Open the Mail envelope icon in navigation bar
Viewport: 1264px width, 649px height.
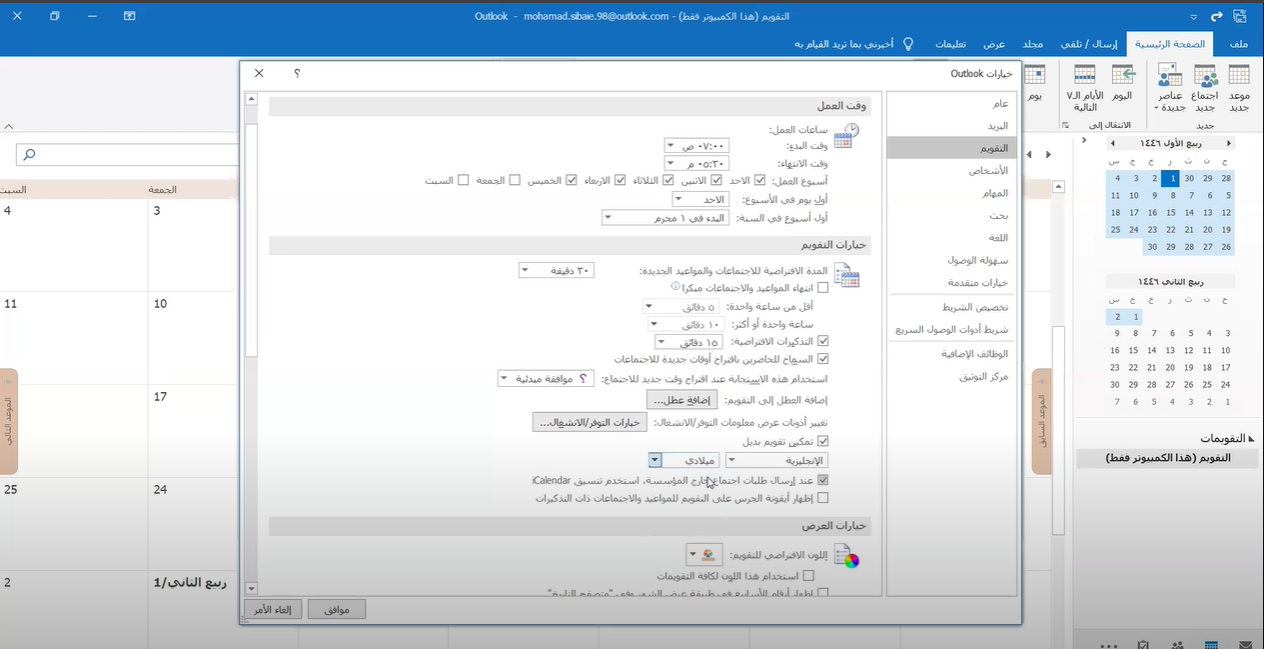click(1245, 645)
